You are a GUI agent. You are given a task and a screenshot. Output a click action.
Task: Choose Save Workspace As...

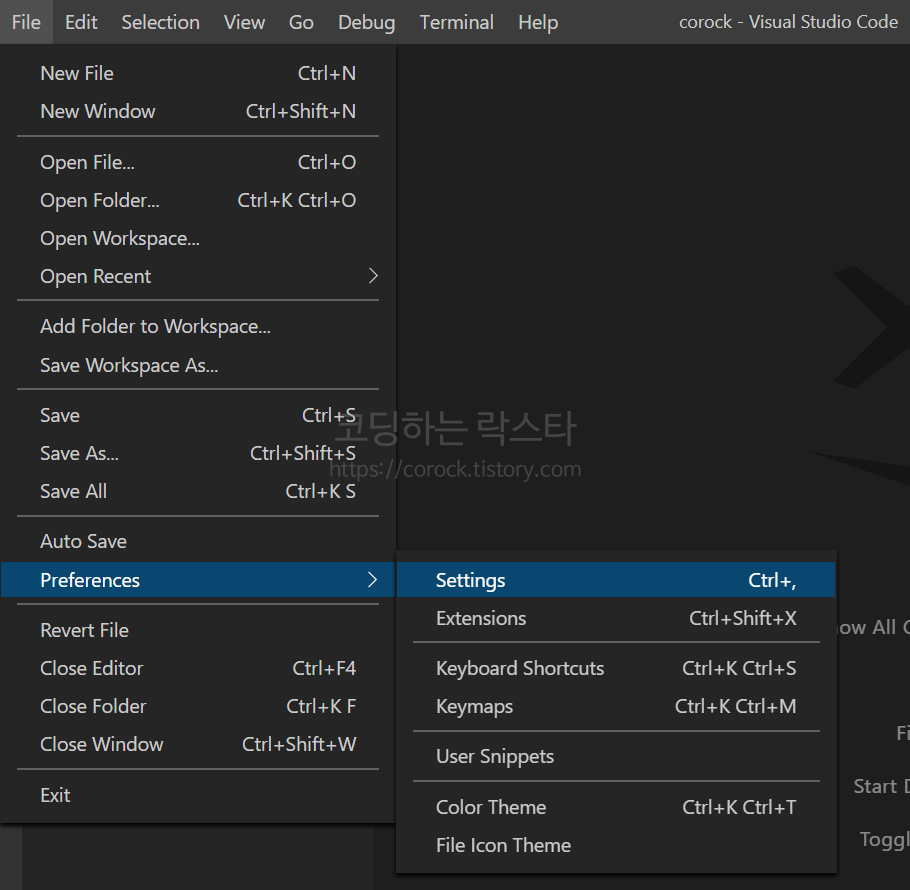tap(198, 365)
